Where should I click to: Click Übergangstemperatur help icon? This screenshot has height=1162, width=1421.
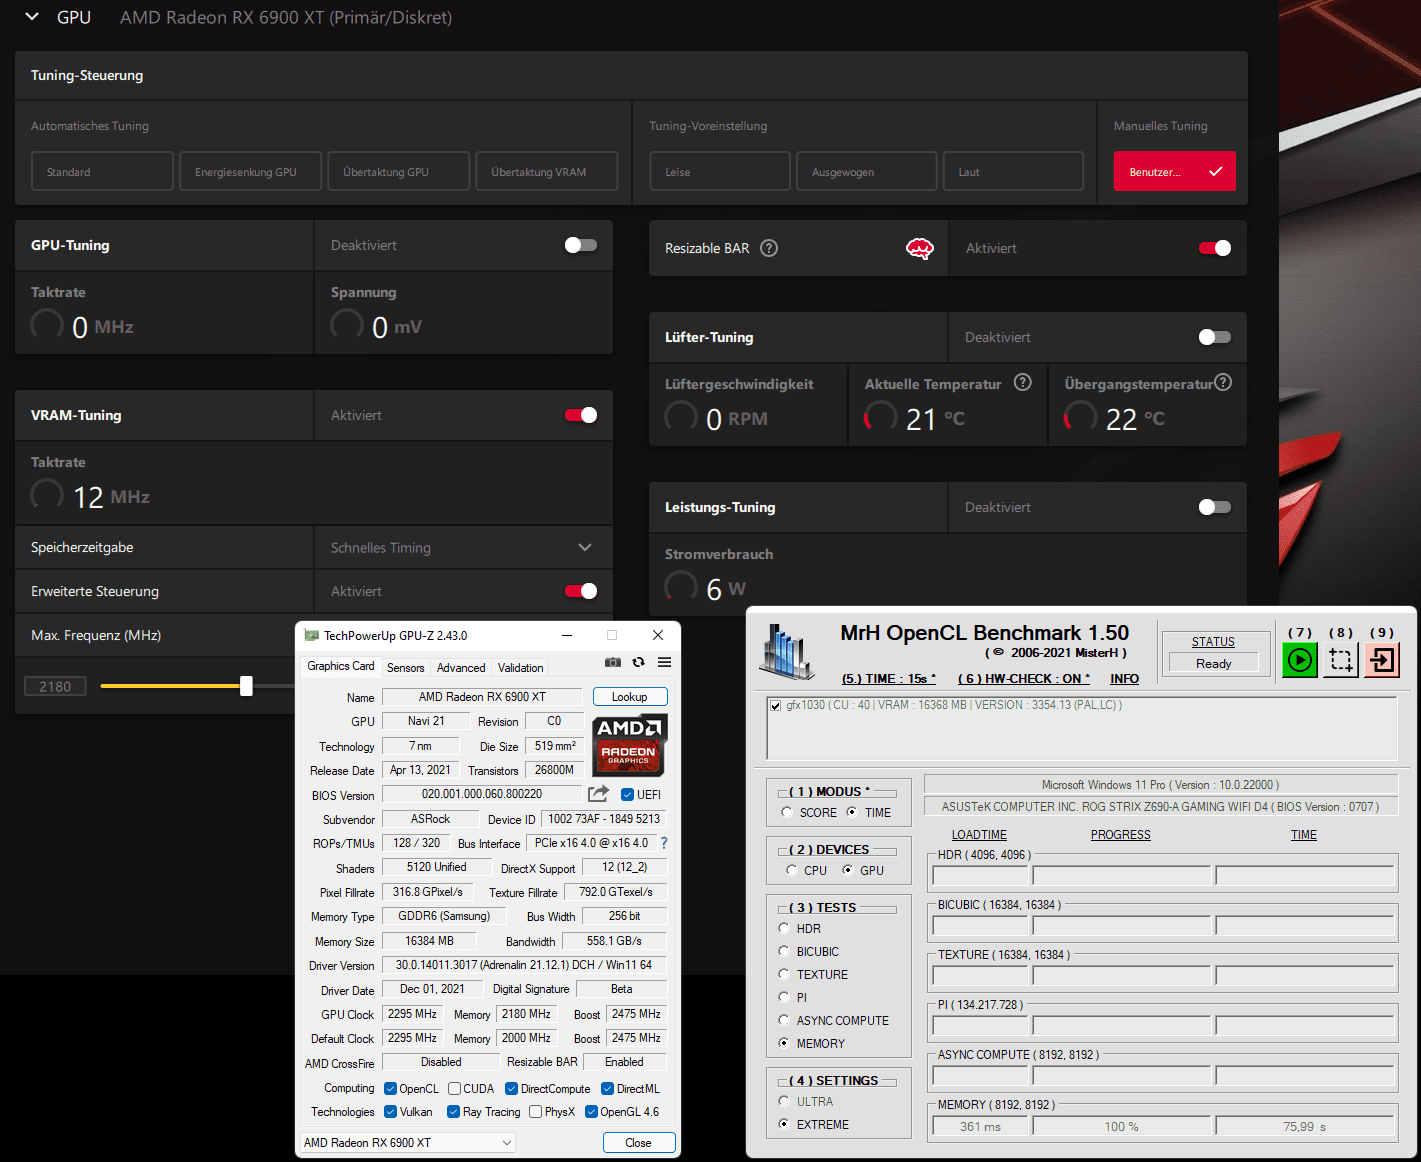click(x=1223, y=382)
